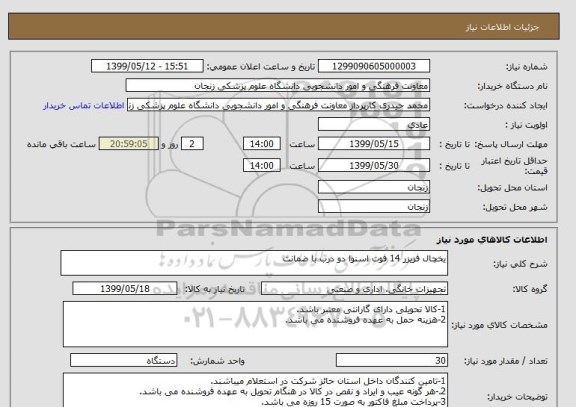
Task: Click the general description field about refrigerator freezer
Action: (254, 263)
